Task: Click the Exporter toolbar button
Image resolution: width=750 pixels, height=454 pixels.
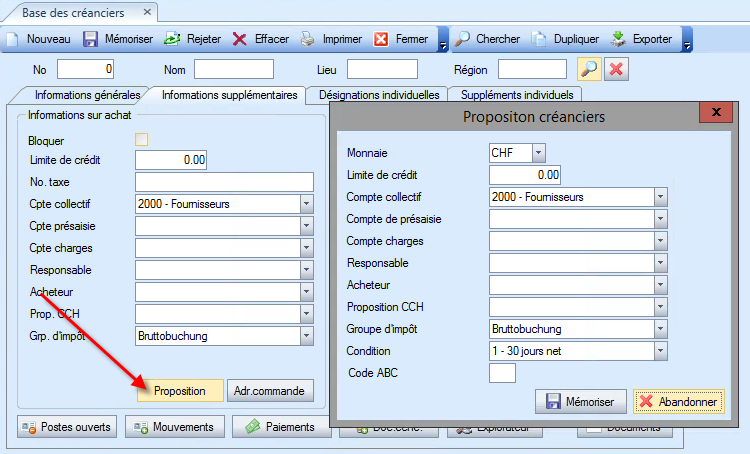Action: (x=641, y=39)
